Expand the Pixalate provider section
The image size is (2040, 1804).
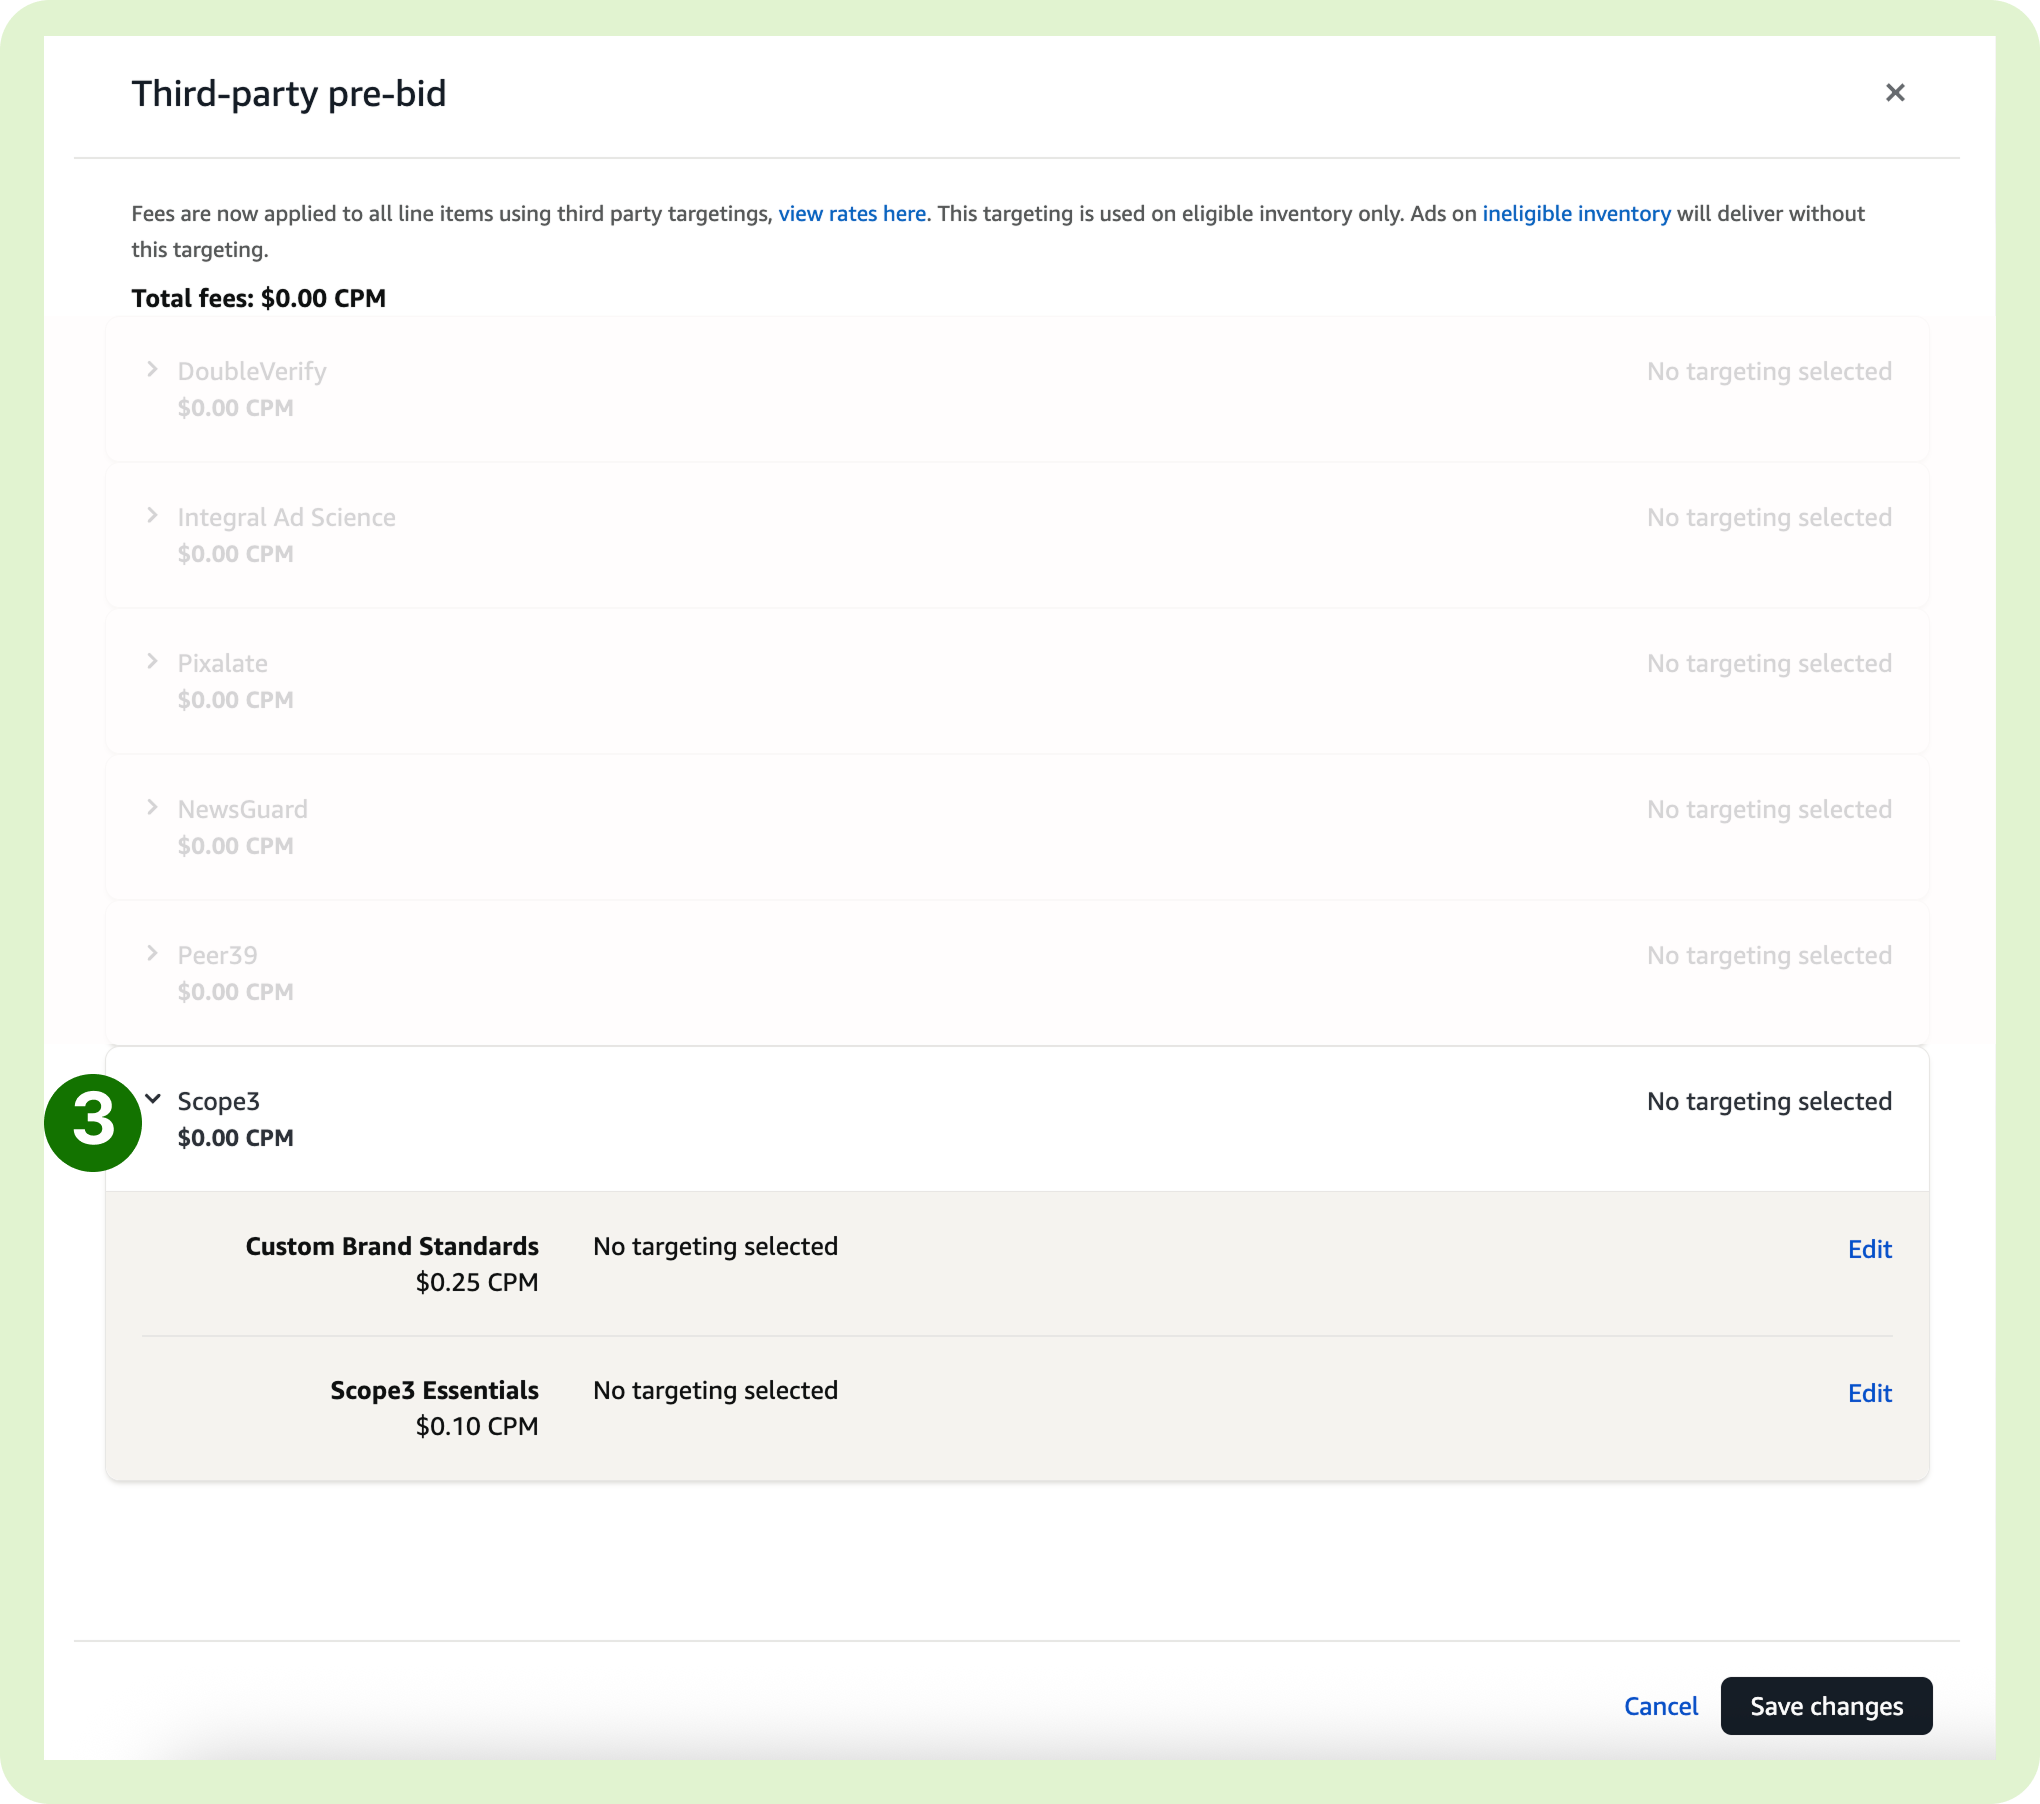tap(152, 662)
